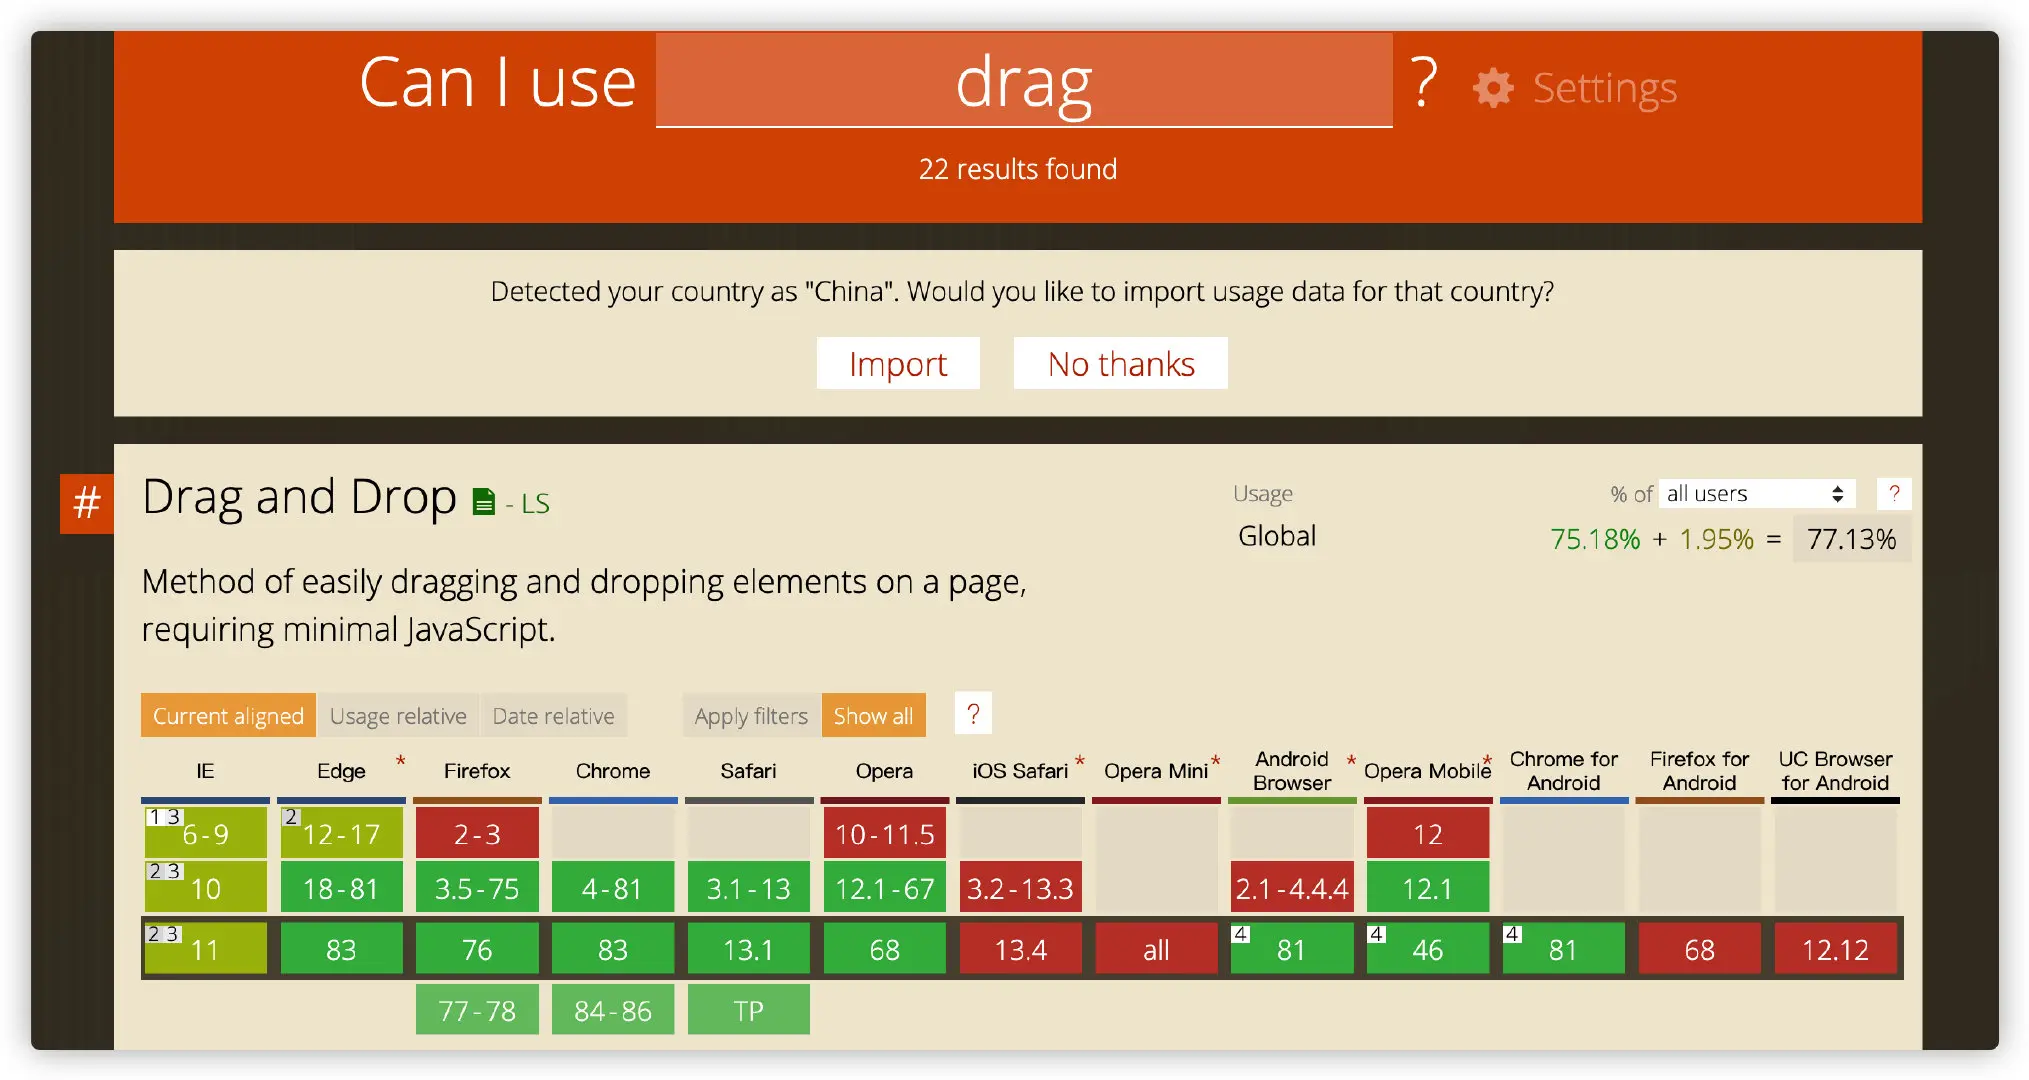Switch to Usage relative view
Screen dimensions: 2029x1080
pos(398,716)
